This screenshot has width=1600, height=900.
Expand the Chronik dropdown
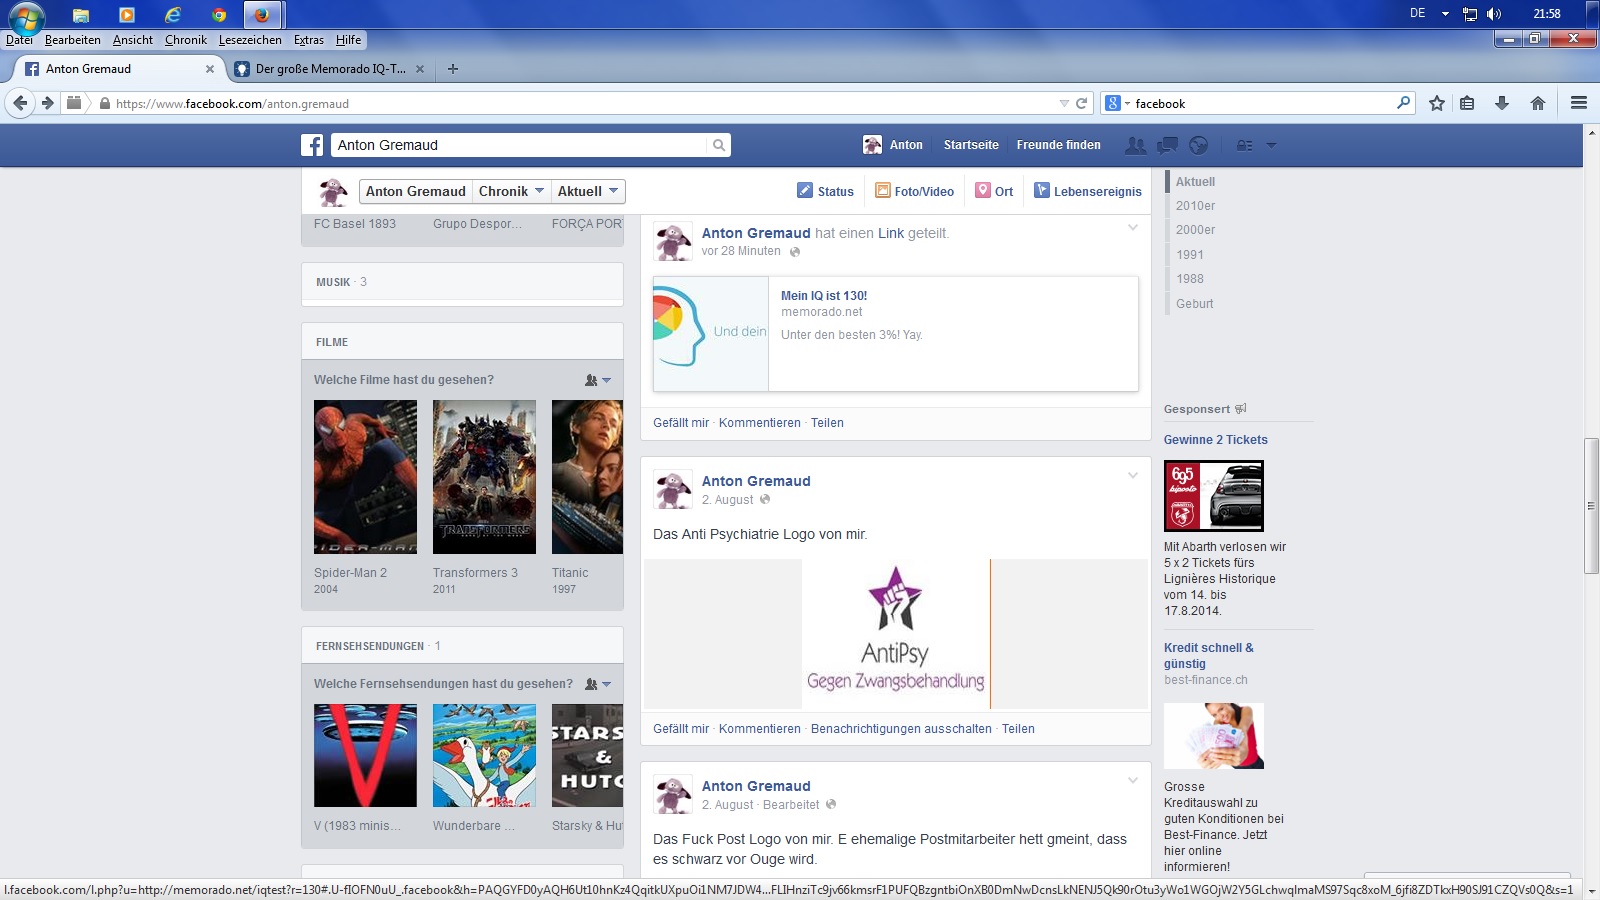[x=511, y=191]
